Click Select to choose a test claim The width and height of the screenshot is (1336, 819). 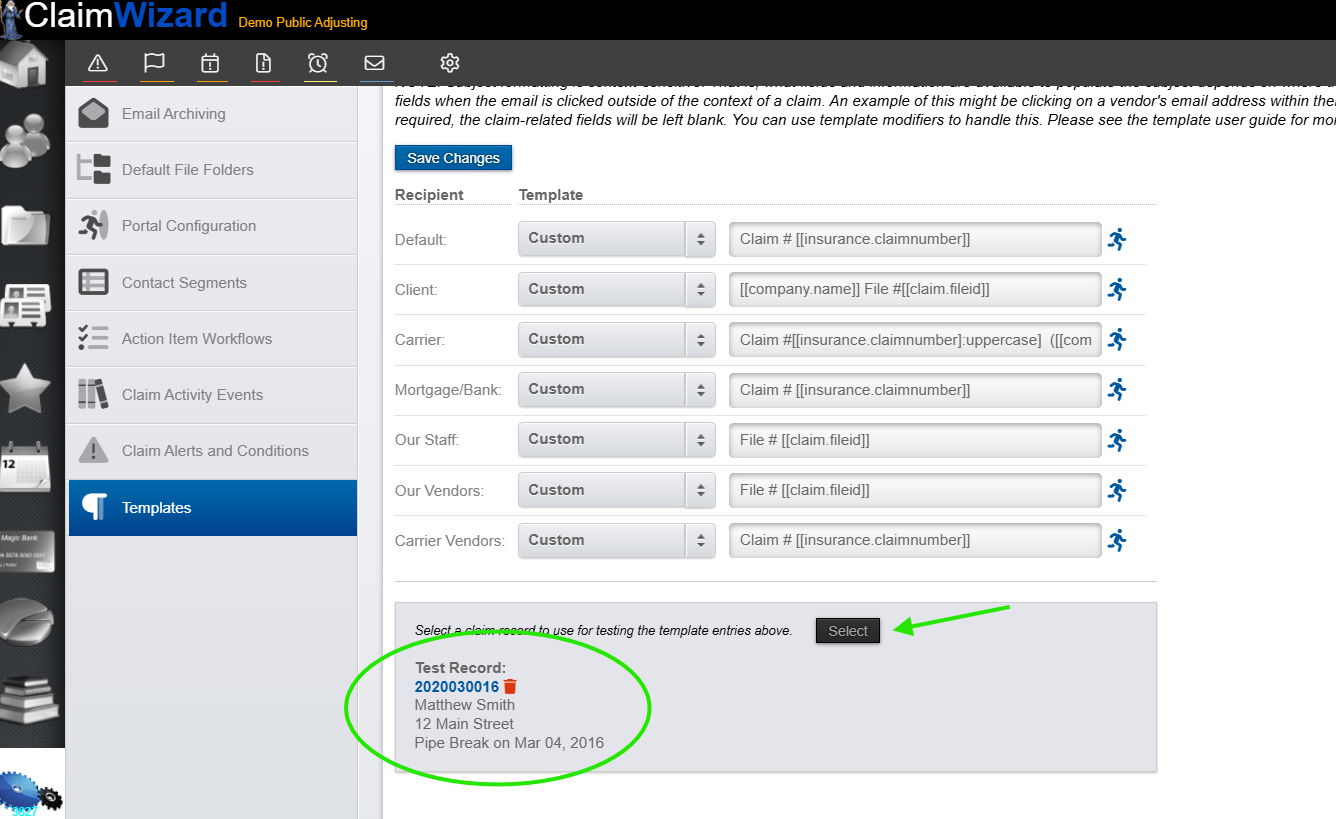point(848,631)
